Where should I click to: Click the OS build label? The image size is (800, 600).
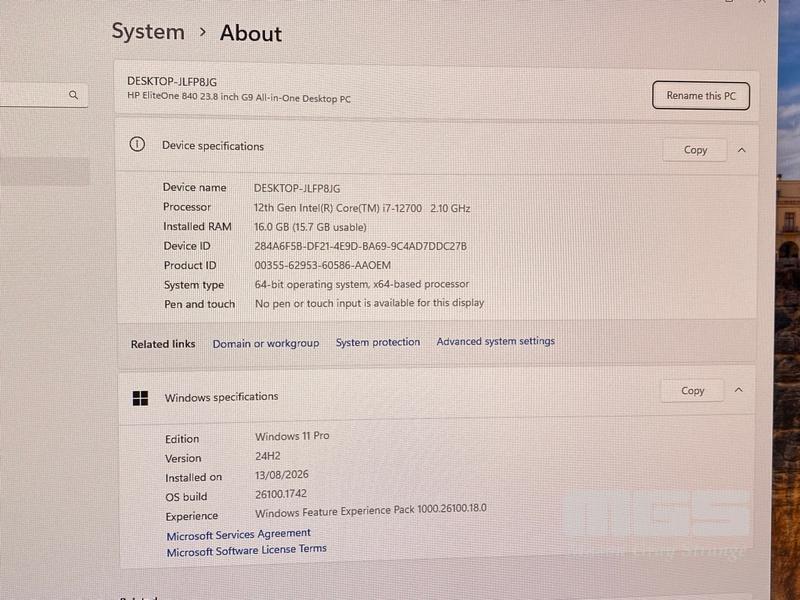pos(186,497)
